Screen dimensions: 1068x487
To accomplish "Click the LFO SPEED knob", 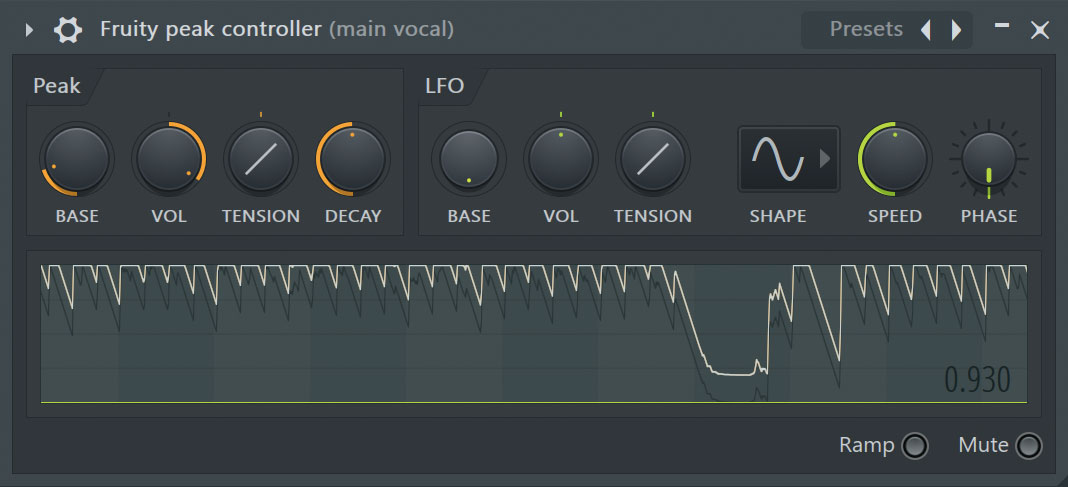I will pyautogui.click(x=894, y=159).
